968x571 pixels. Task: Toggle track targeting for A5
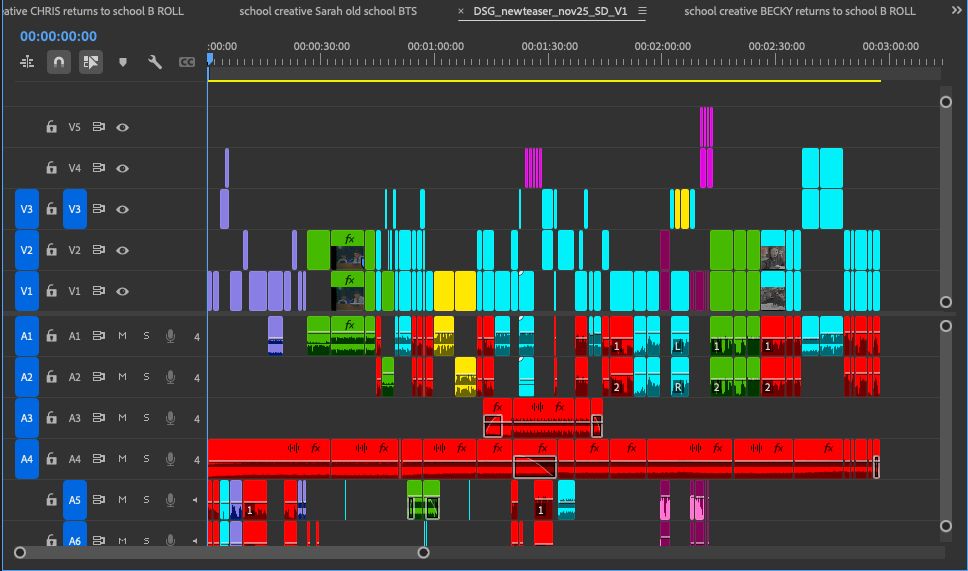(x=74, y=500)
